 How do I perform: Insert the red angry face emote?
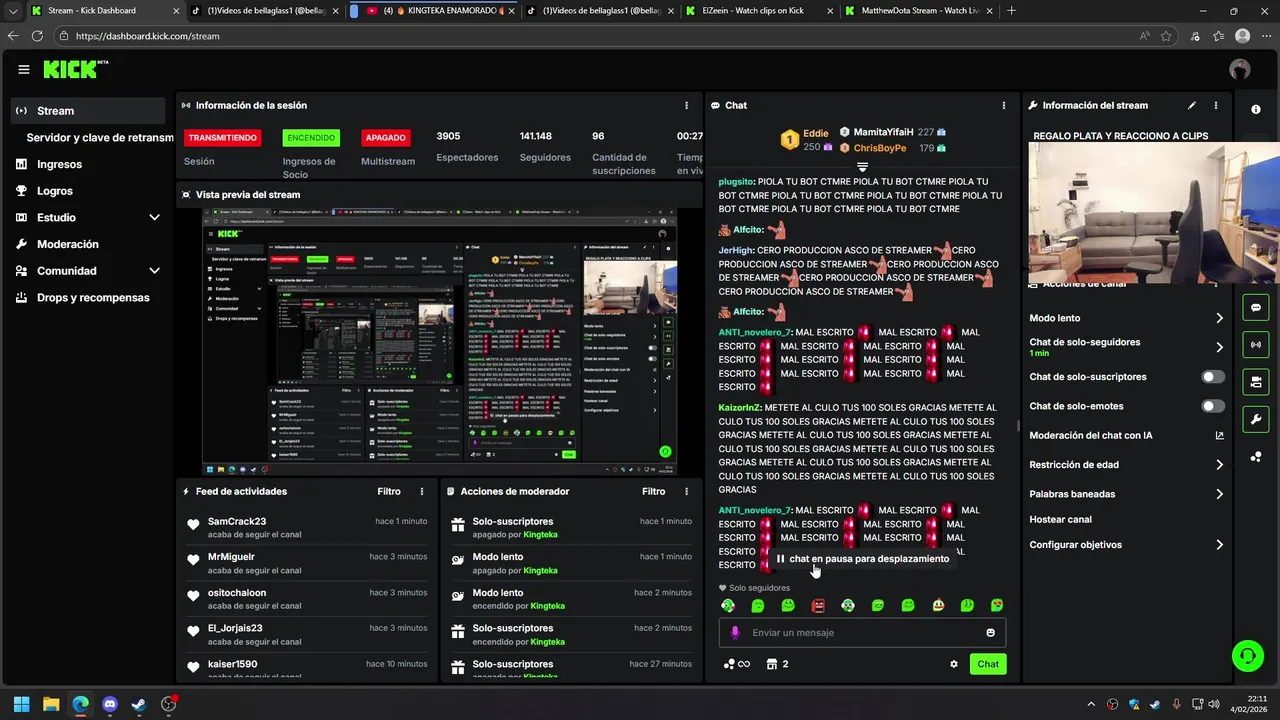click(x=818, y=606)
